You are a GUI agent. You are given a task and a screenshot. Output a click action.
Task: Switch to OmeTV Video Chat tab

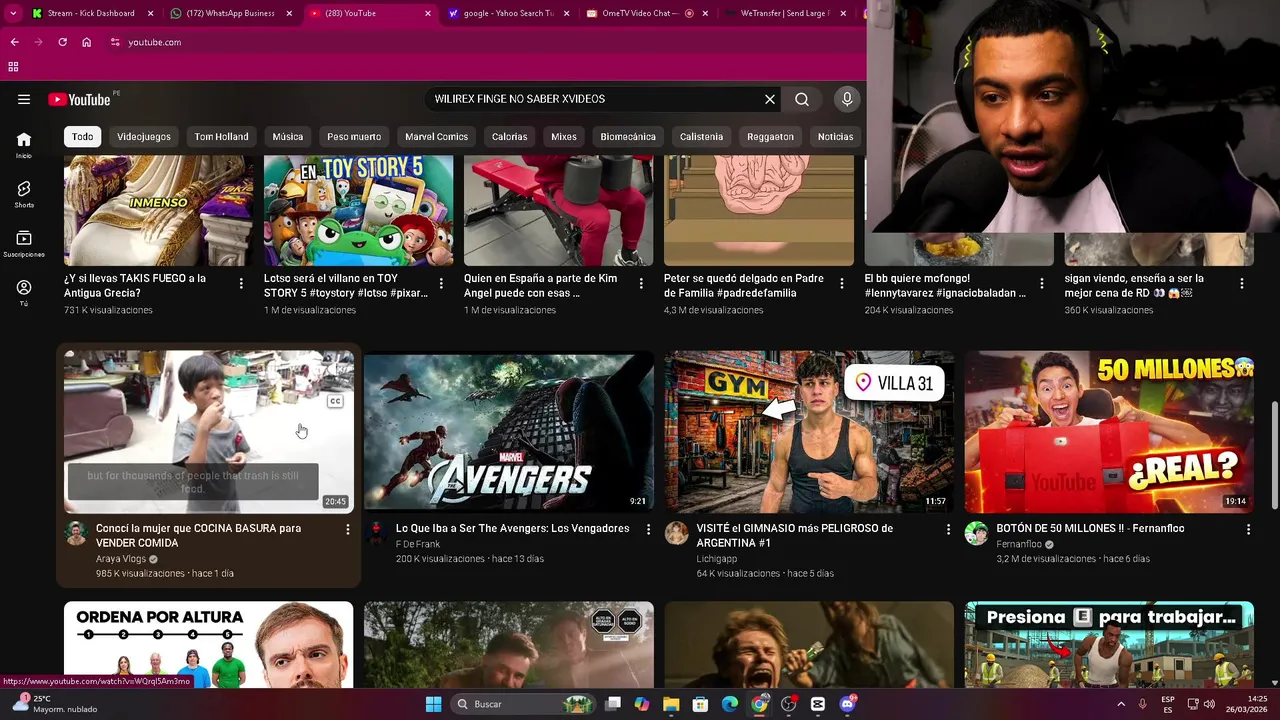[x=647, y=13]
